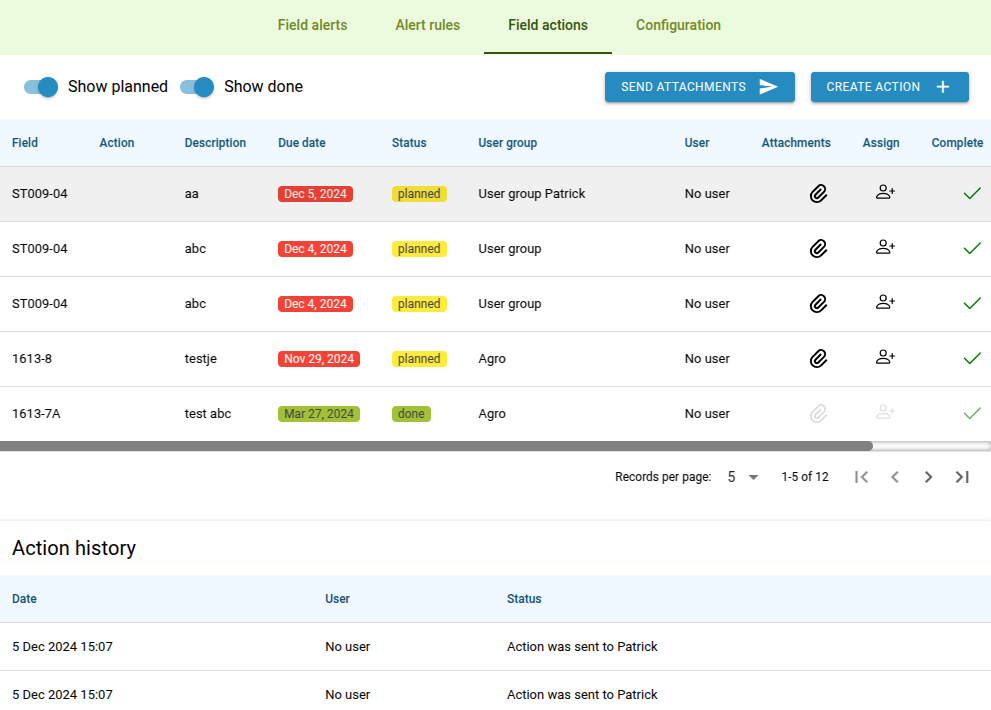991x710 pixels.
Task: Open attachments for field 1613-8
Action: [818, 358]
